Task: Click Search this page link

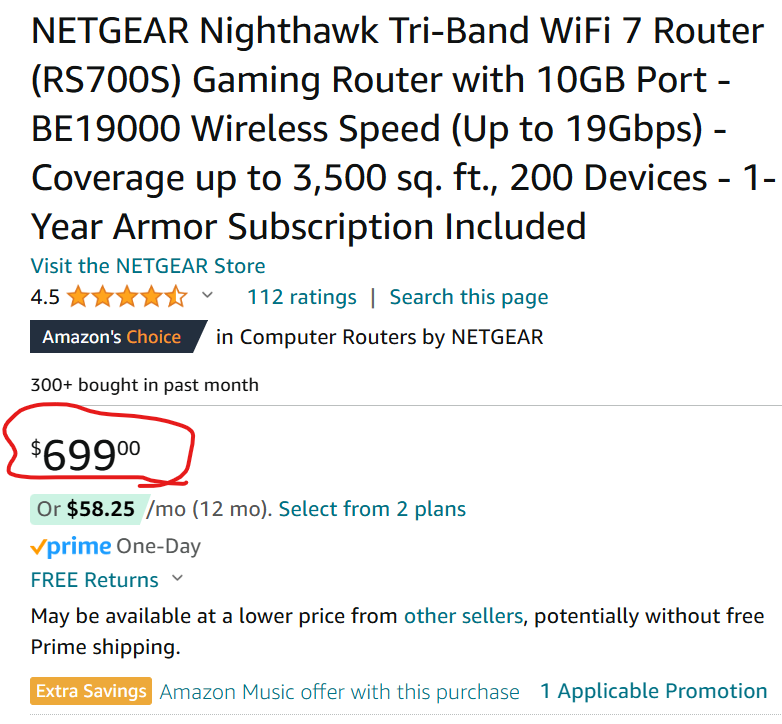Action: (x=469, y=297)
